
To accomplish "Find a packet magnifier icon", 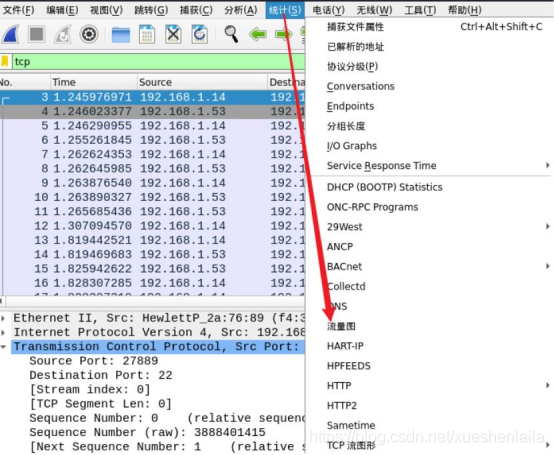I will click(231, 34).
